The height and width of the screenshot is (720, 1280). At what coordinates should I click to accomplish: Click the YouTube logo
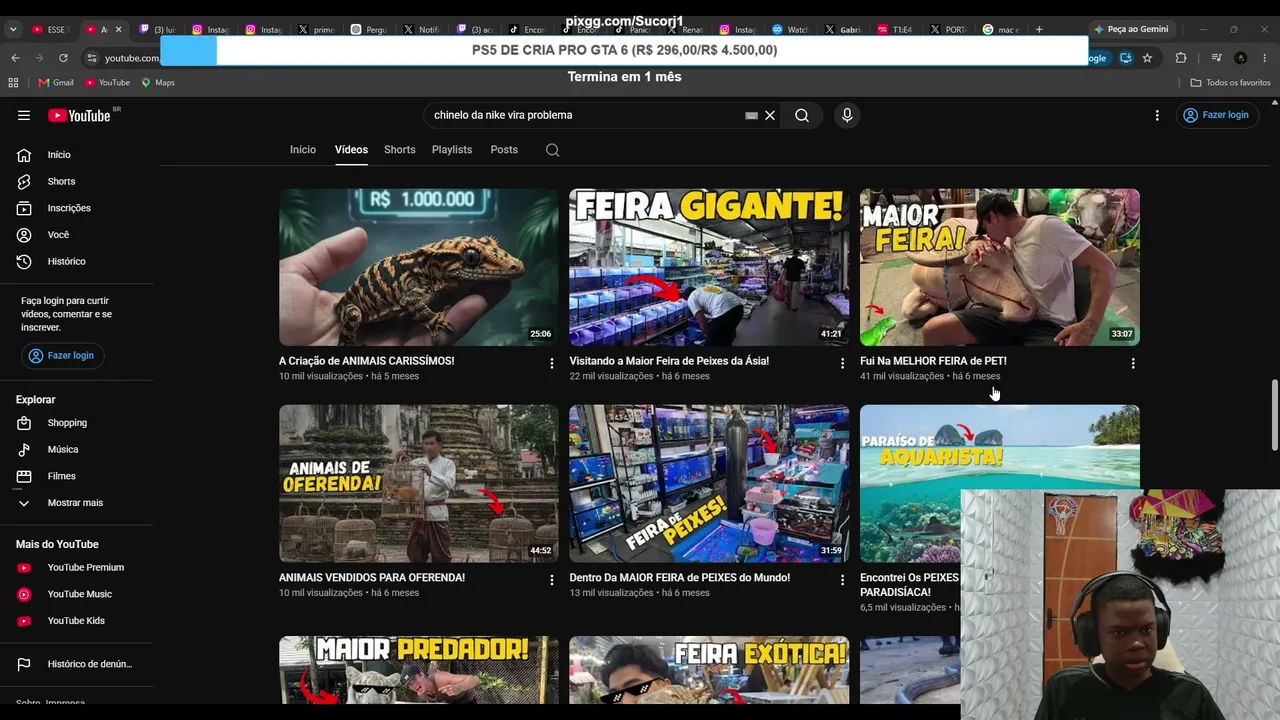click(x=79, y=115)
